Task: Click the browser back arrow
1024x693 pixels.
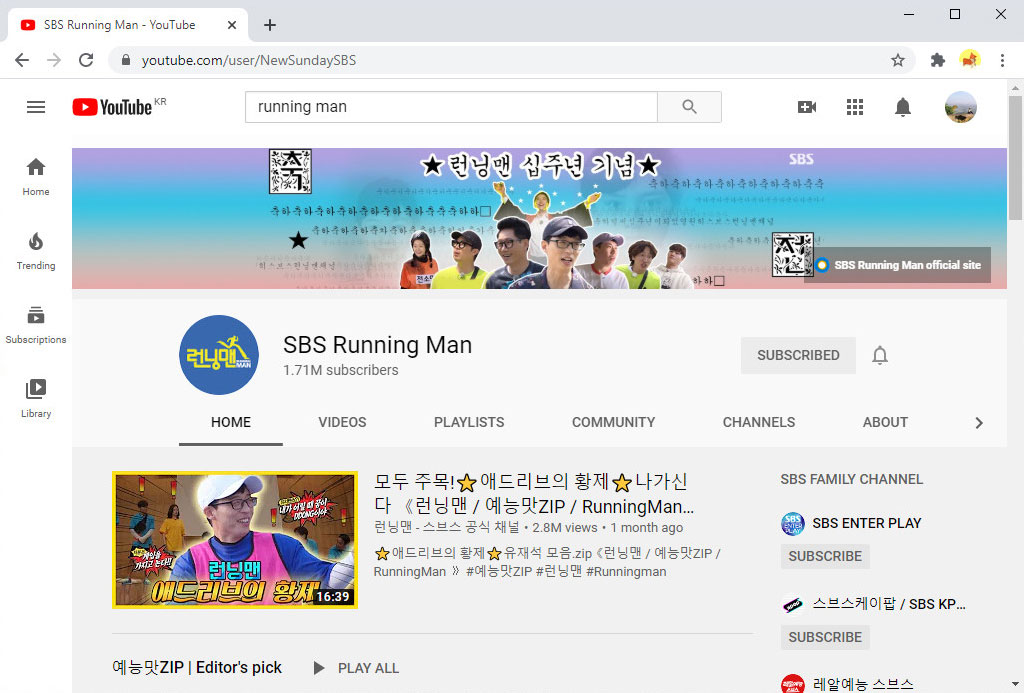Action: click(x=22, y=60)
